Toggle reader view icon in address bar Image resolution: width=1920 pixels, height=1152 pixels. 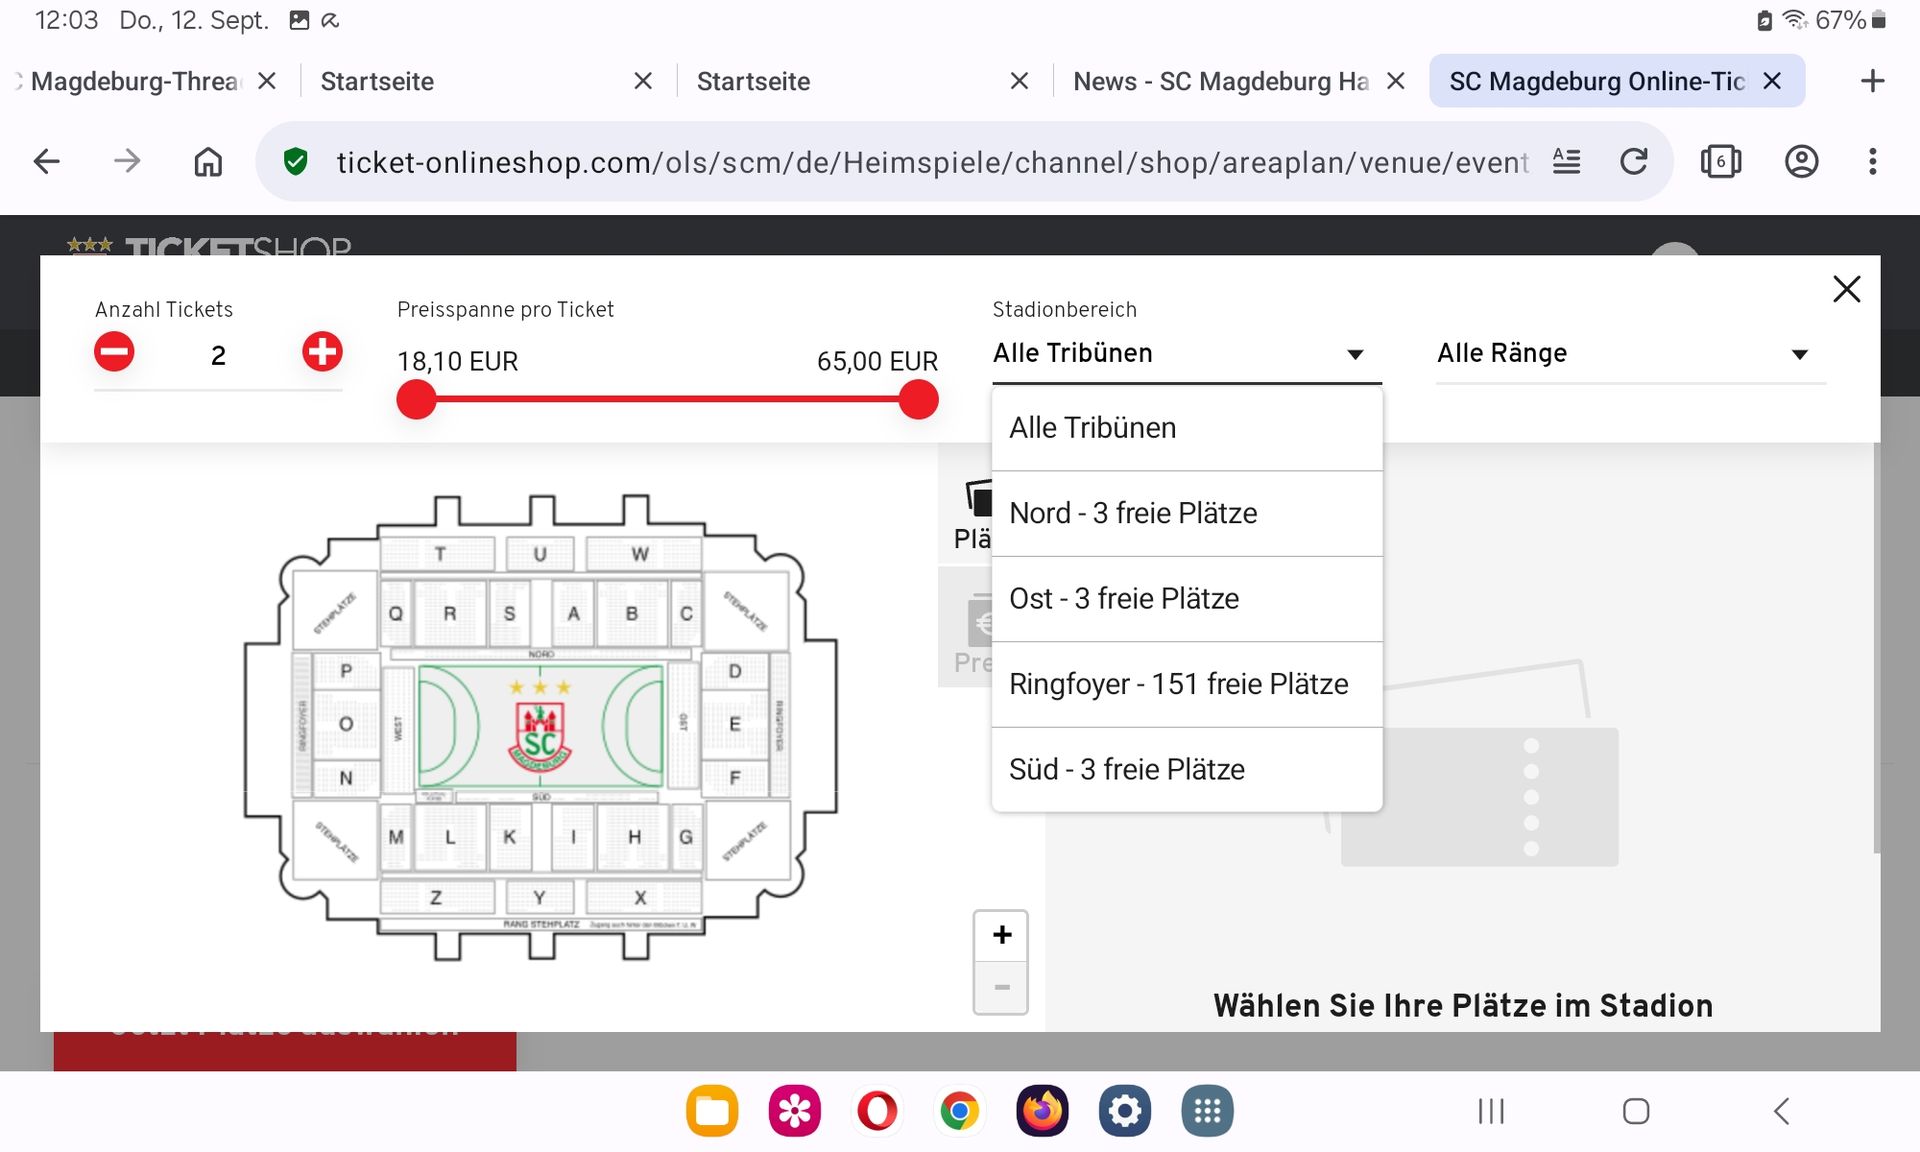click(1566, 162)
